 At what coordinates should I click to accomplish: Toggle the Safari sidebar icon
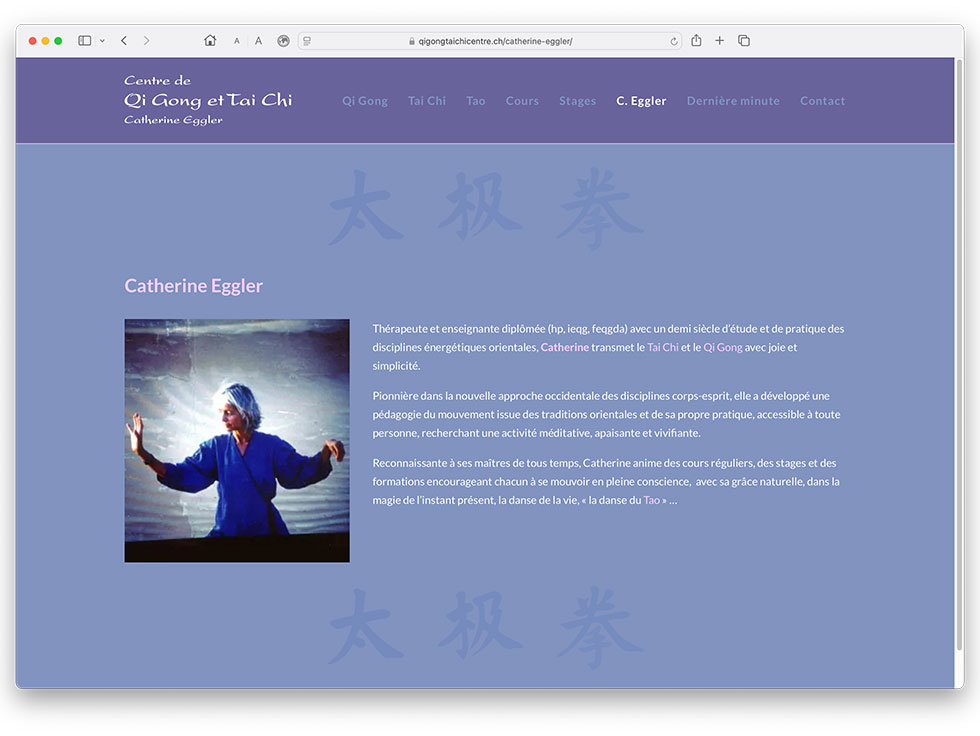click(x=84, y=41)
